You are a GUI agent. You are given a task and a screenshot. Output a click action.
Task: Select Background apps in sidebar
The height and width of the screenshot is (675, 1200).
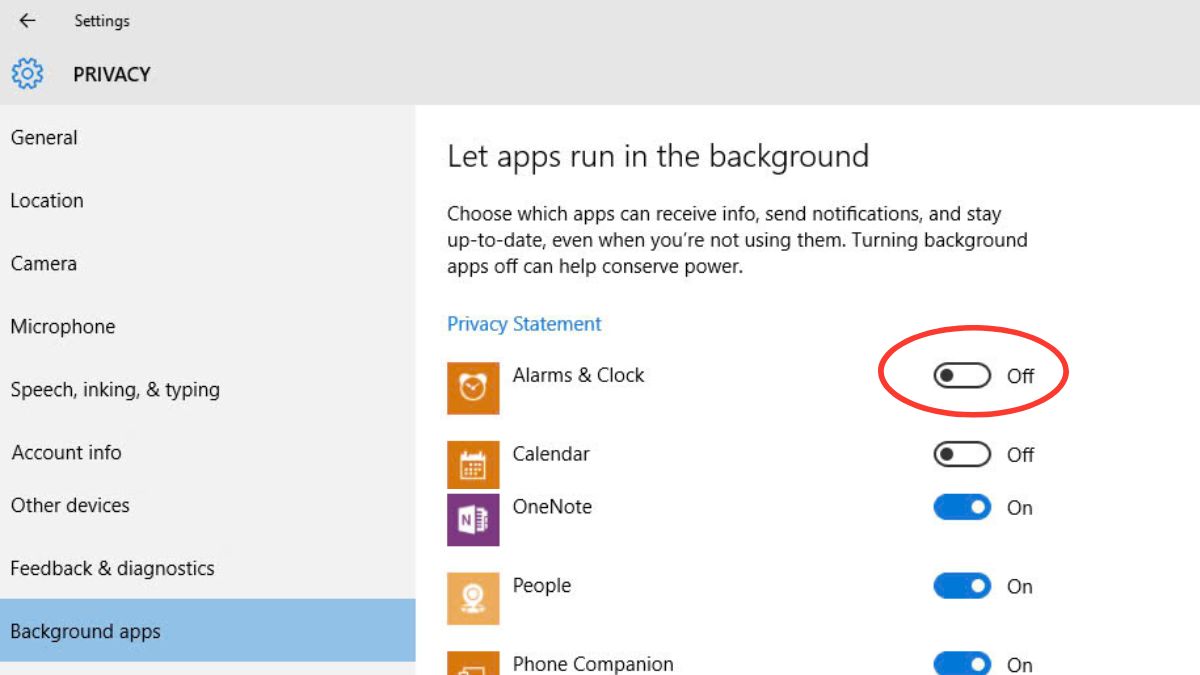tap(207, 631)
